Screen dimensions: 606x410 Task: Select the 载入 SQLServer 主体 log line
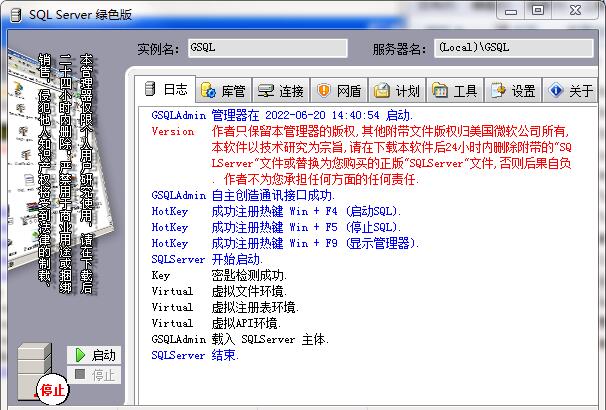(240, 339)
